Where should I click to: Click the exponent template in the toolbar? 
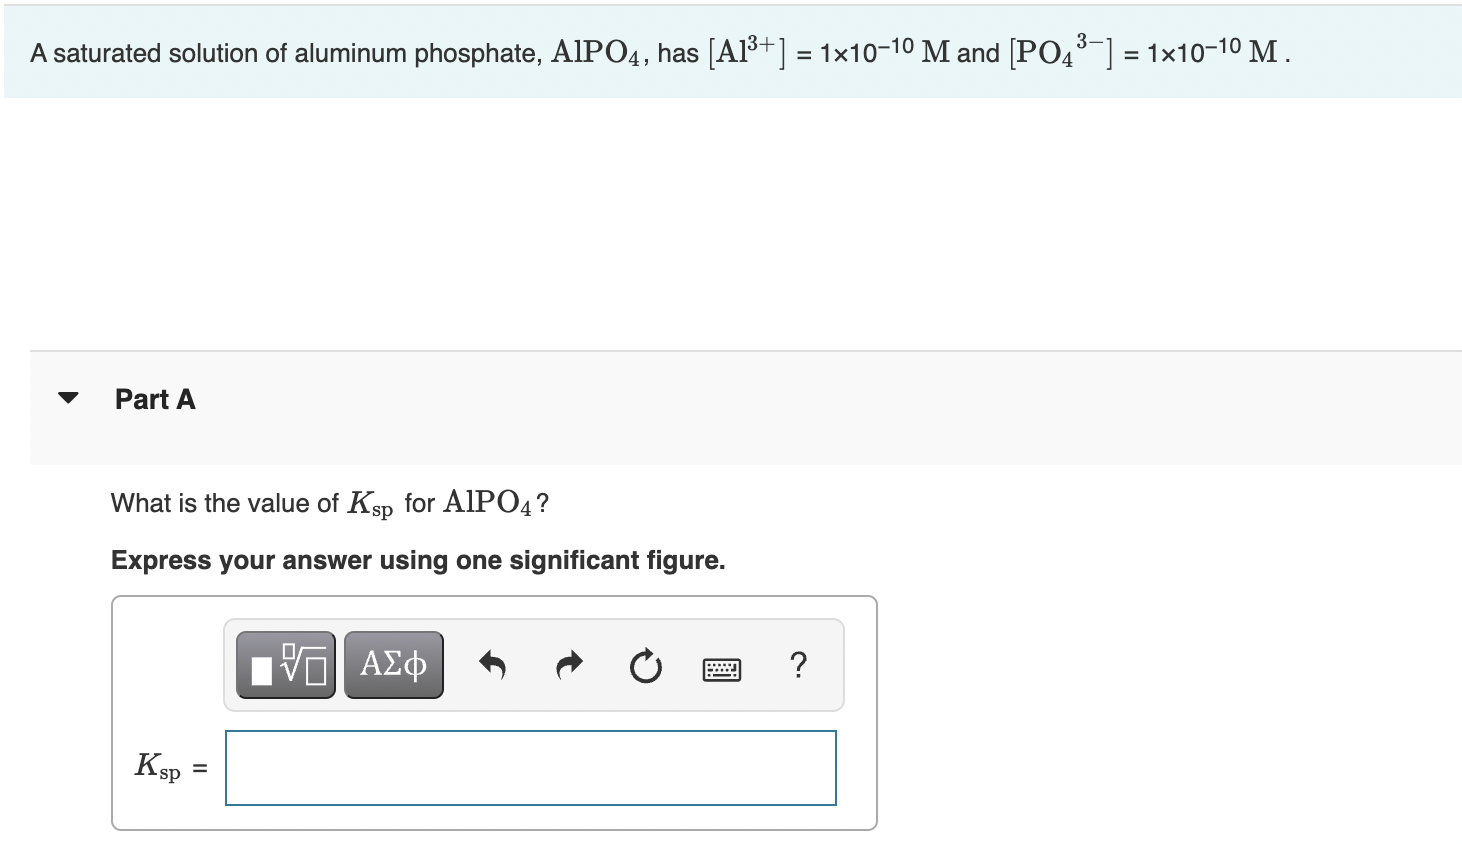tap(284, 664)
